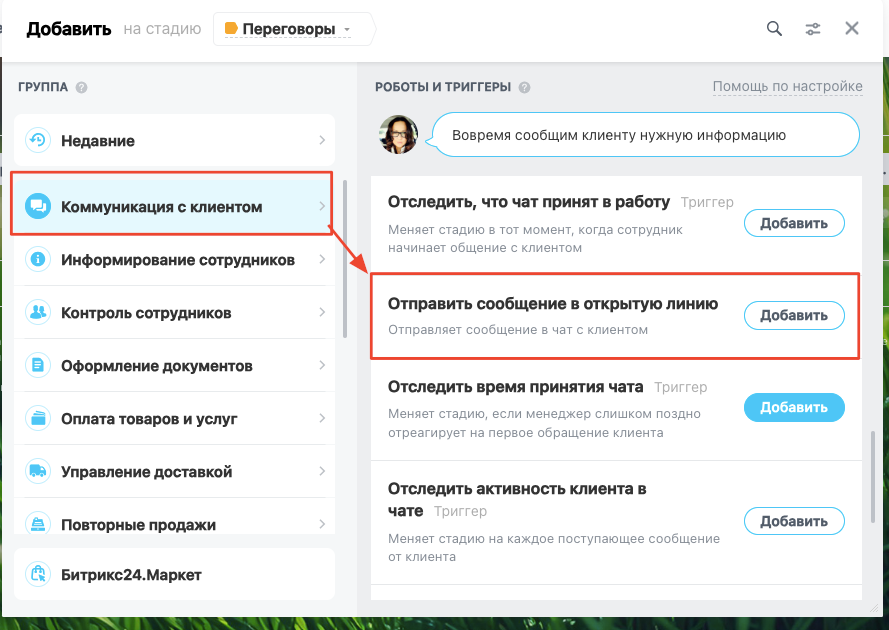
Task: Click help icon next to РОБОТЫ И ТРИГГЕРЫ
Action: coord(524,87)
